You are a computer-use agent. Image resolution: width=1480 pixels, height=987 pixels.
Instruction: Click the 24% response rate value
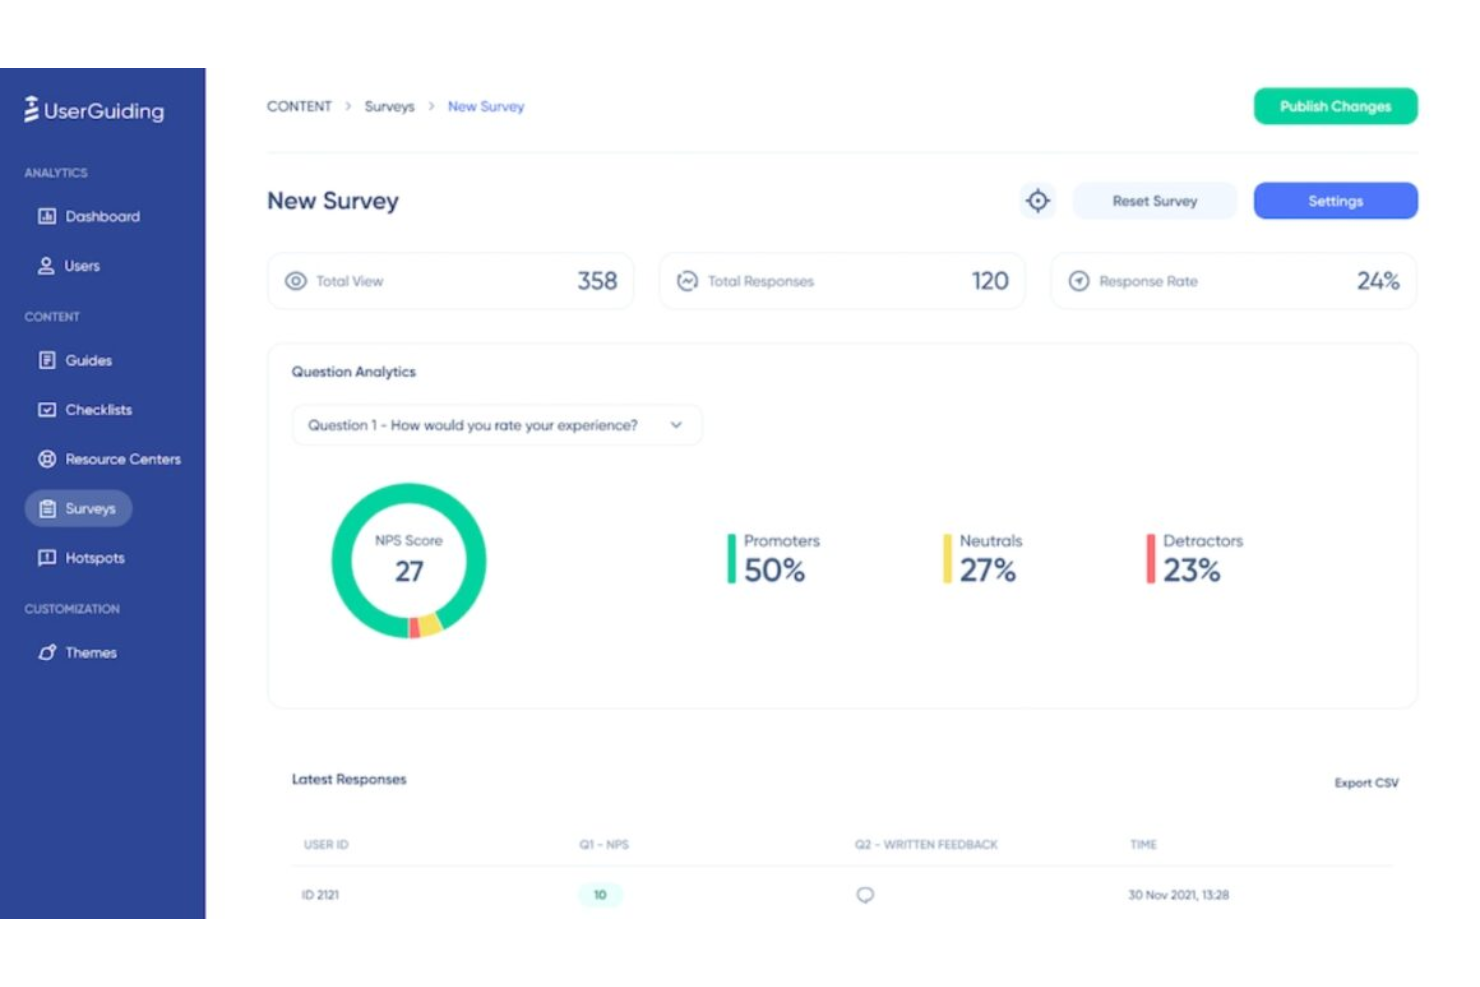point(1378,281)
